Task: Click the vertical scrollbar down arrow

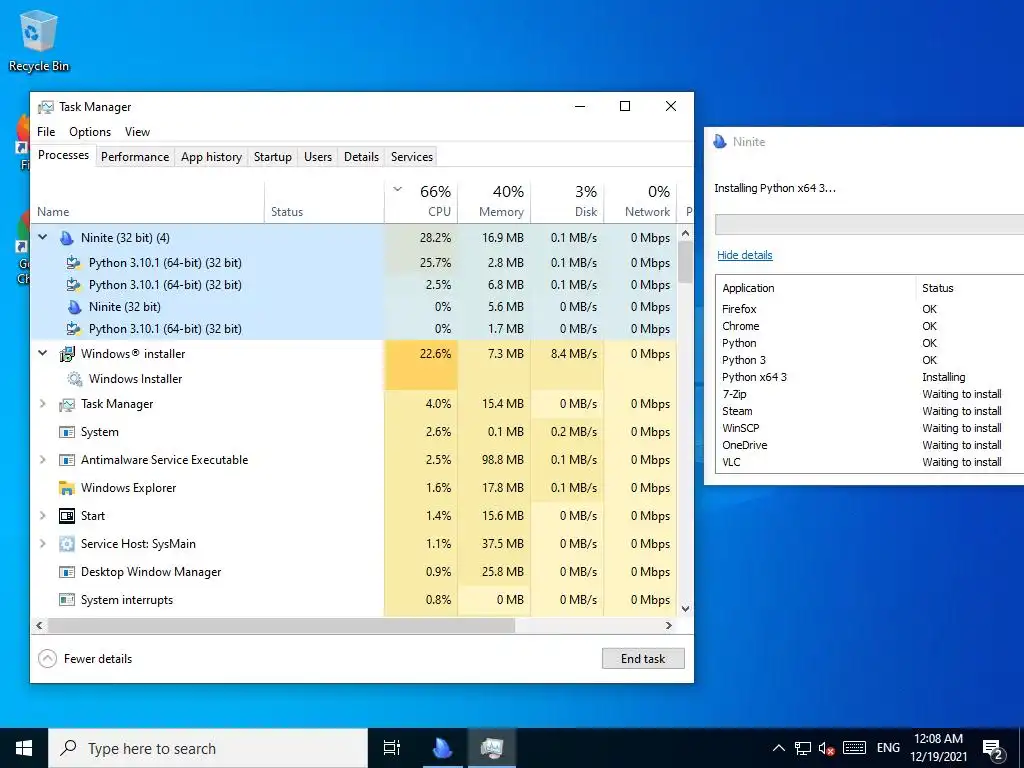Action: point(686,609)
